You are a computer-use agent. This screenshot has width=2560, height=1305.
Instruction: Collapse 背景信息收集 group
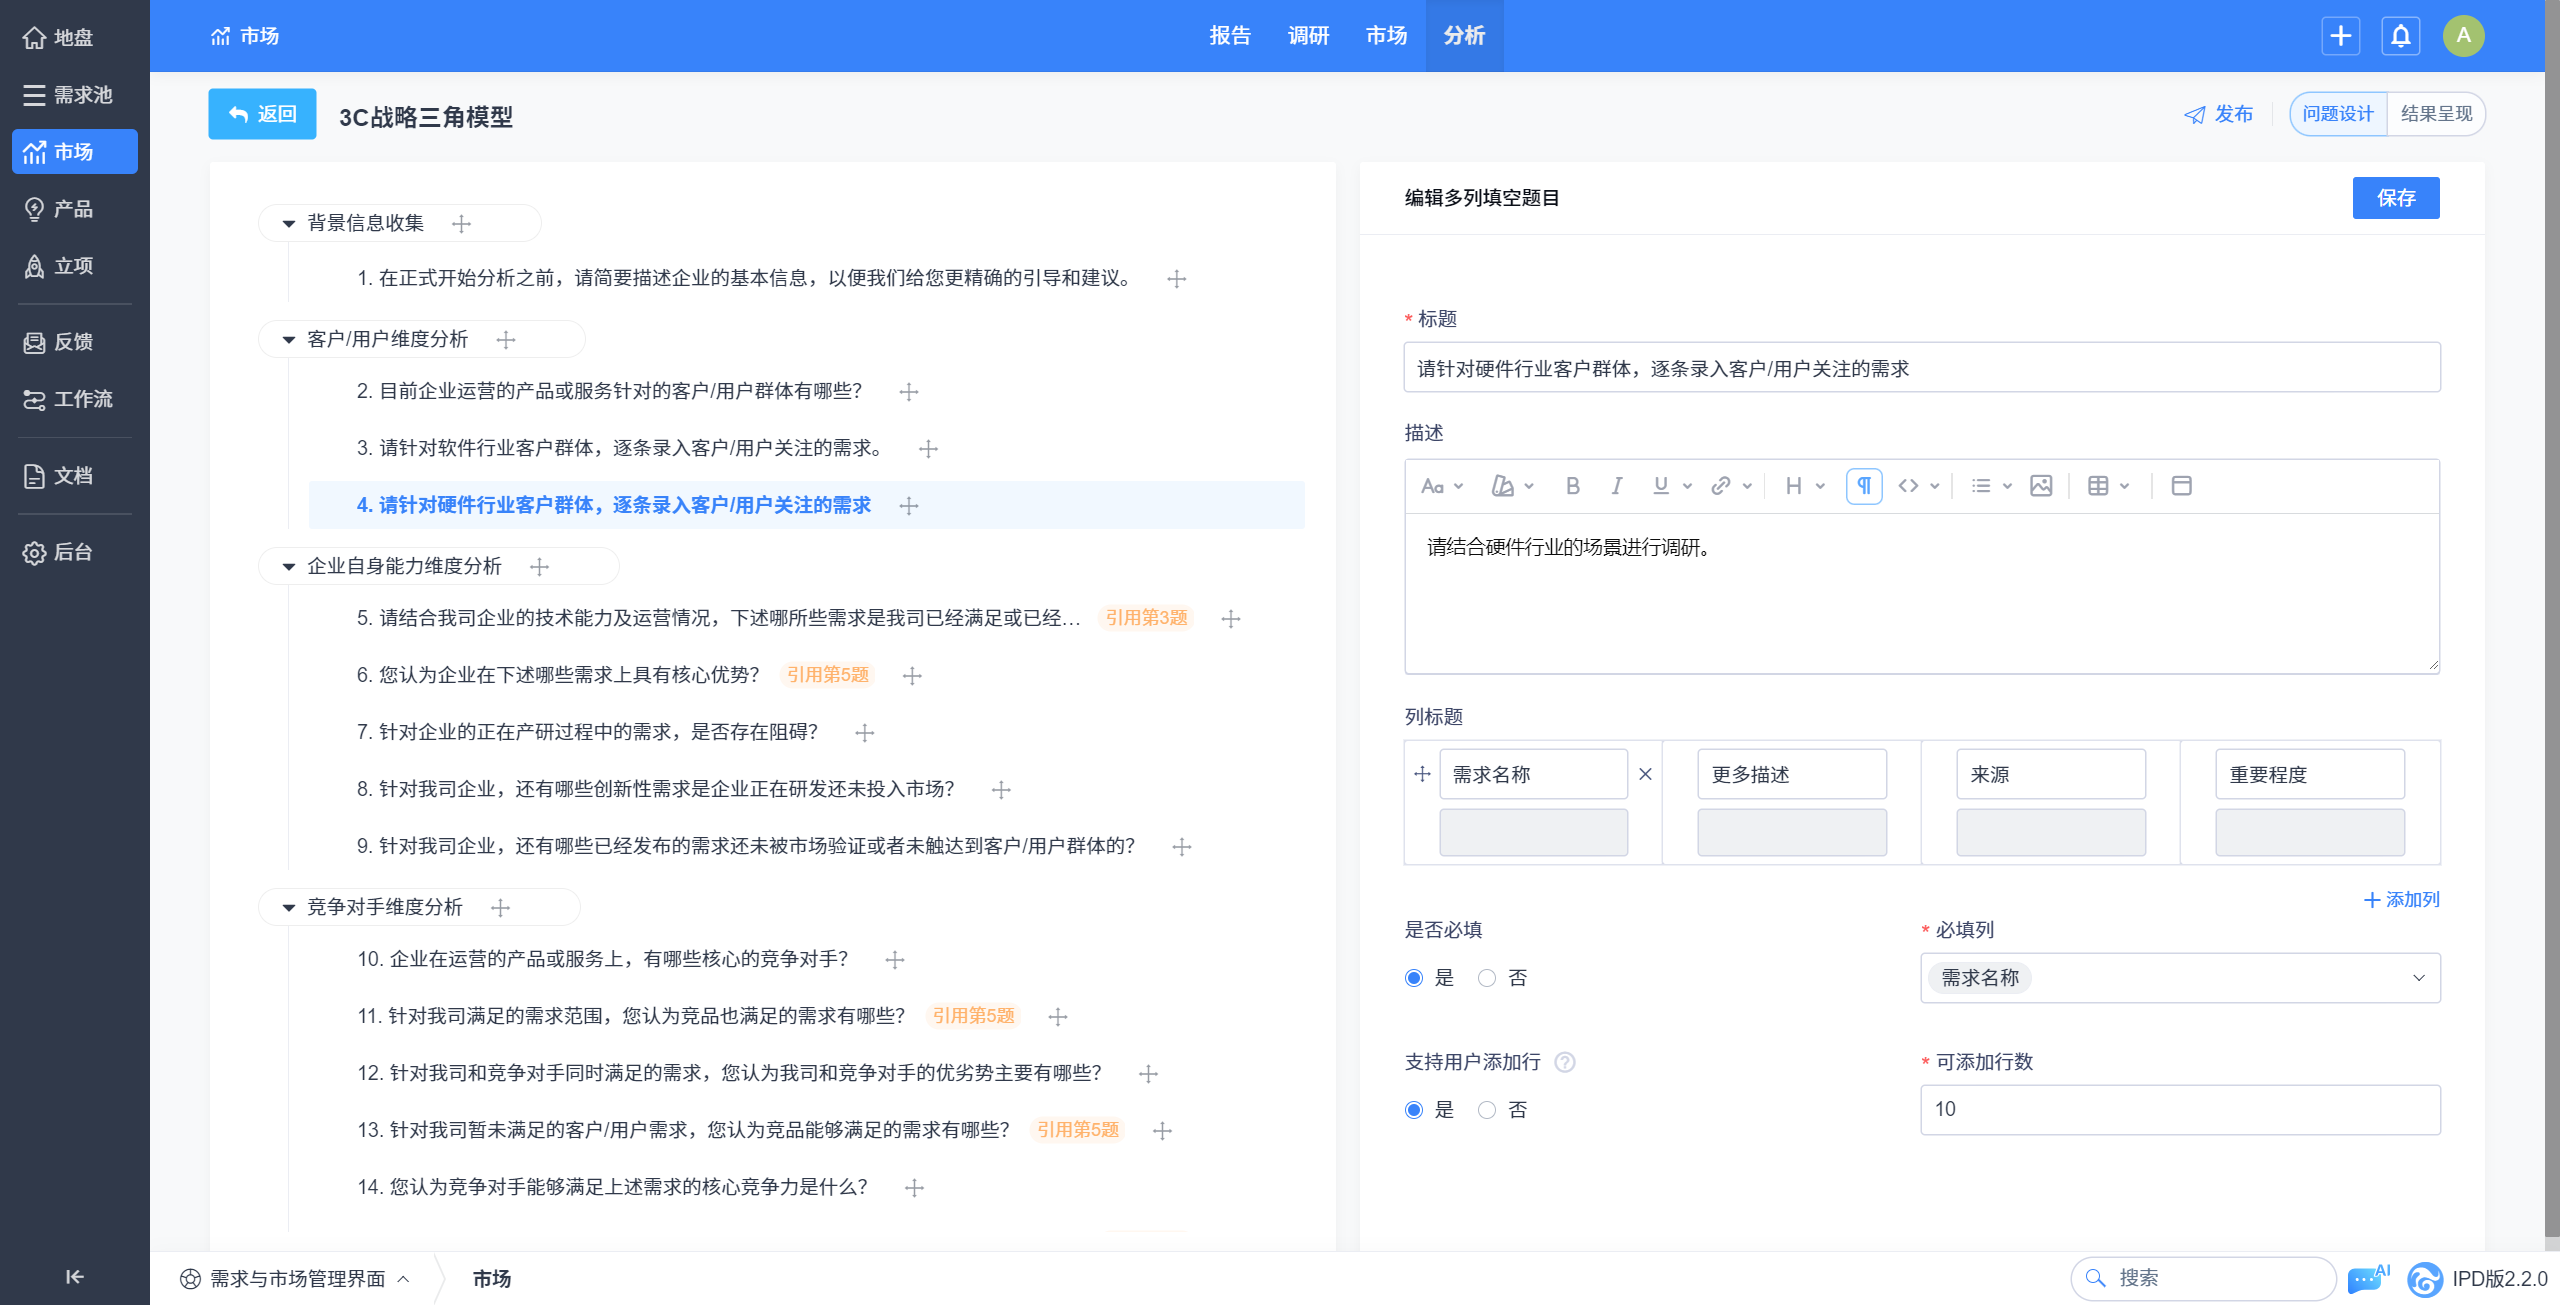(x=288, y=224)
